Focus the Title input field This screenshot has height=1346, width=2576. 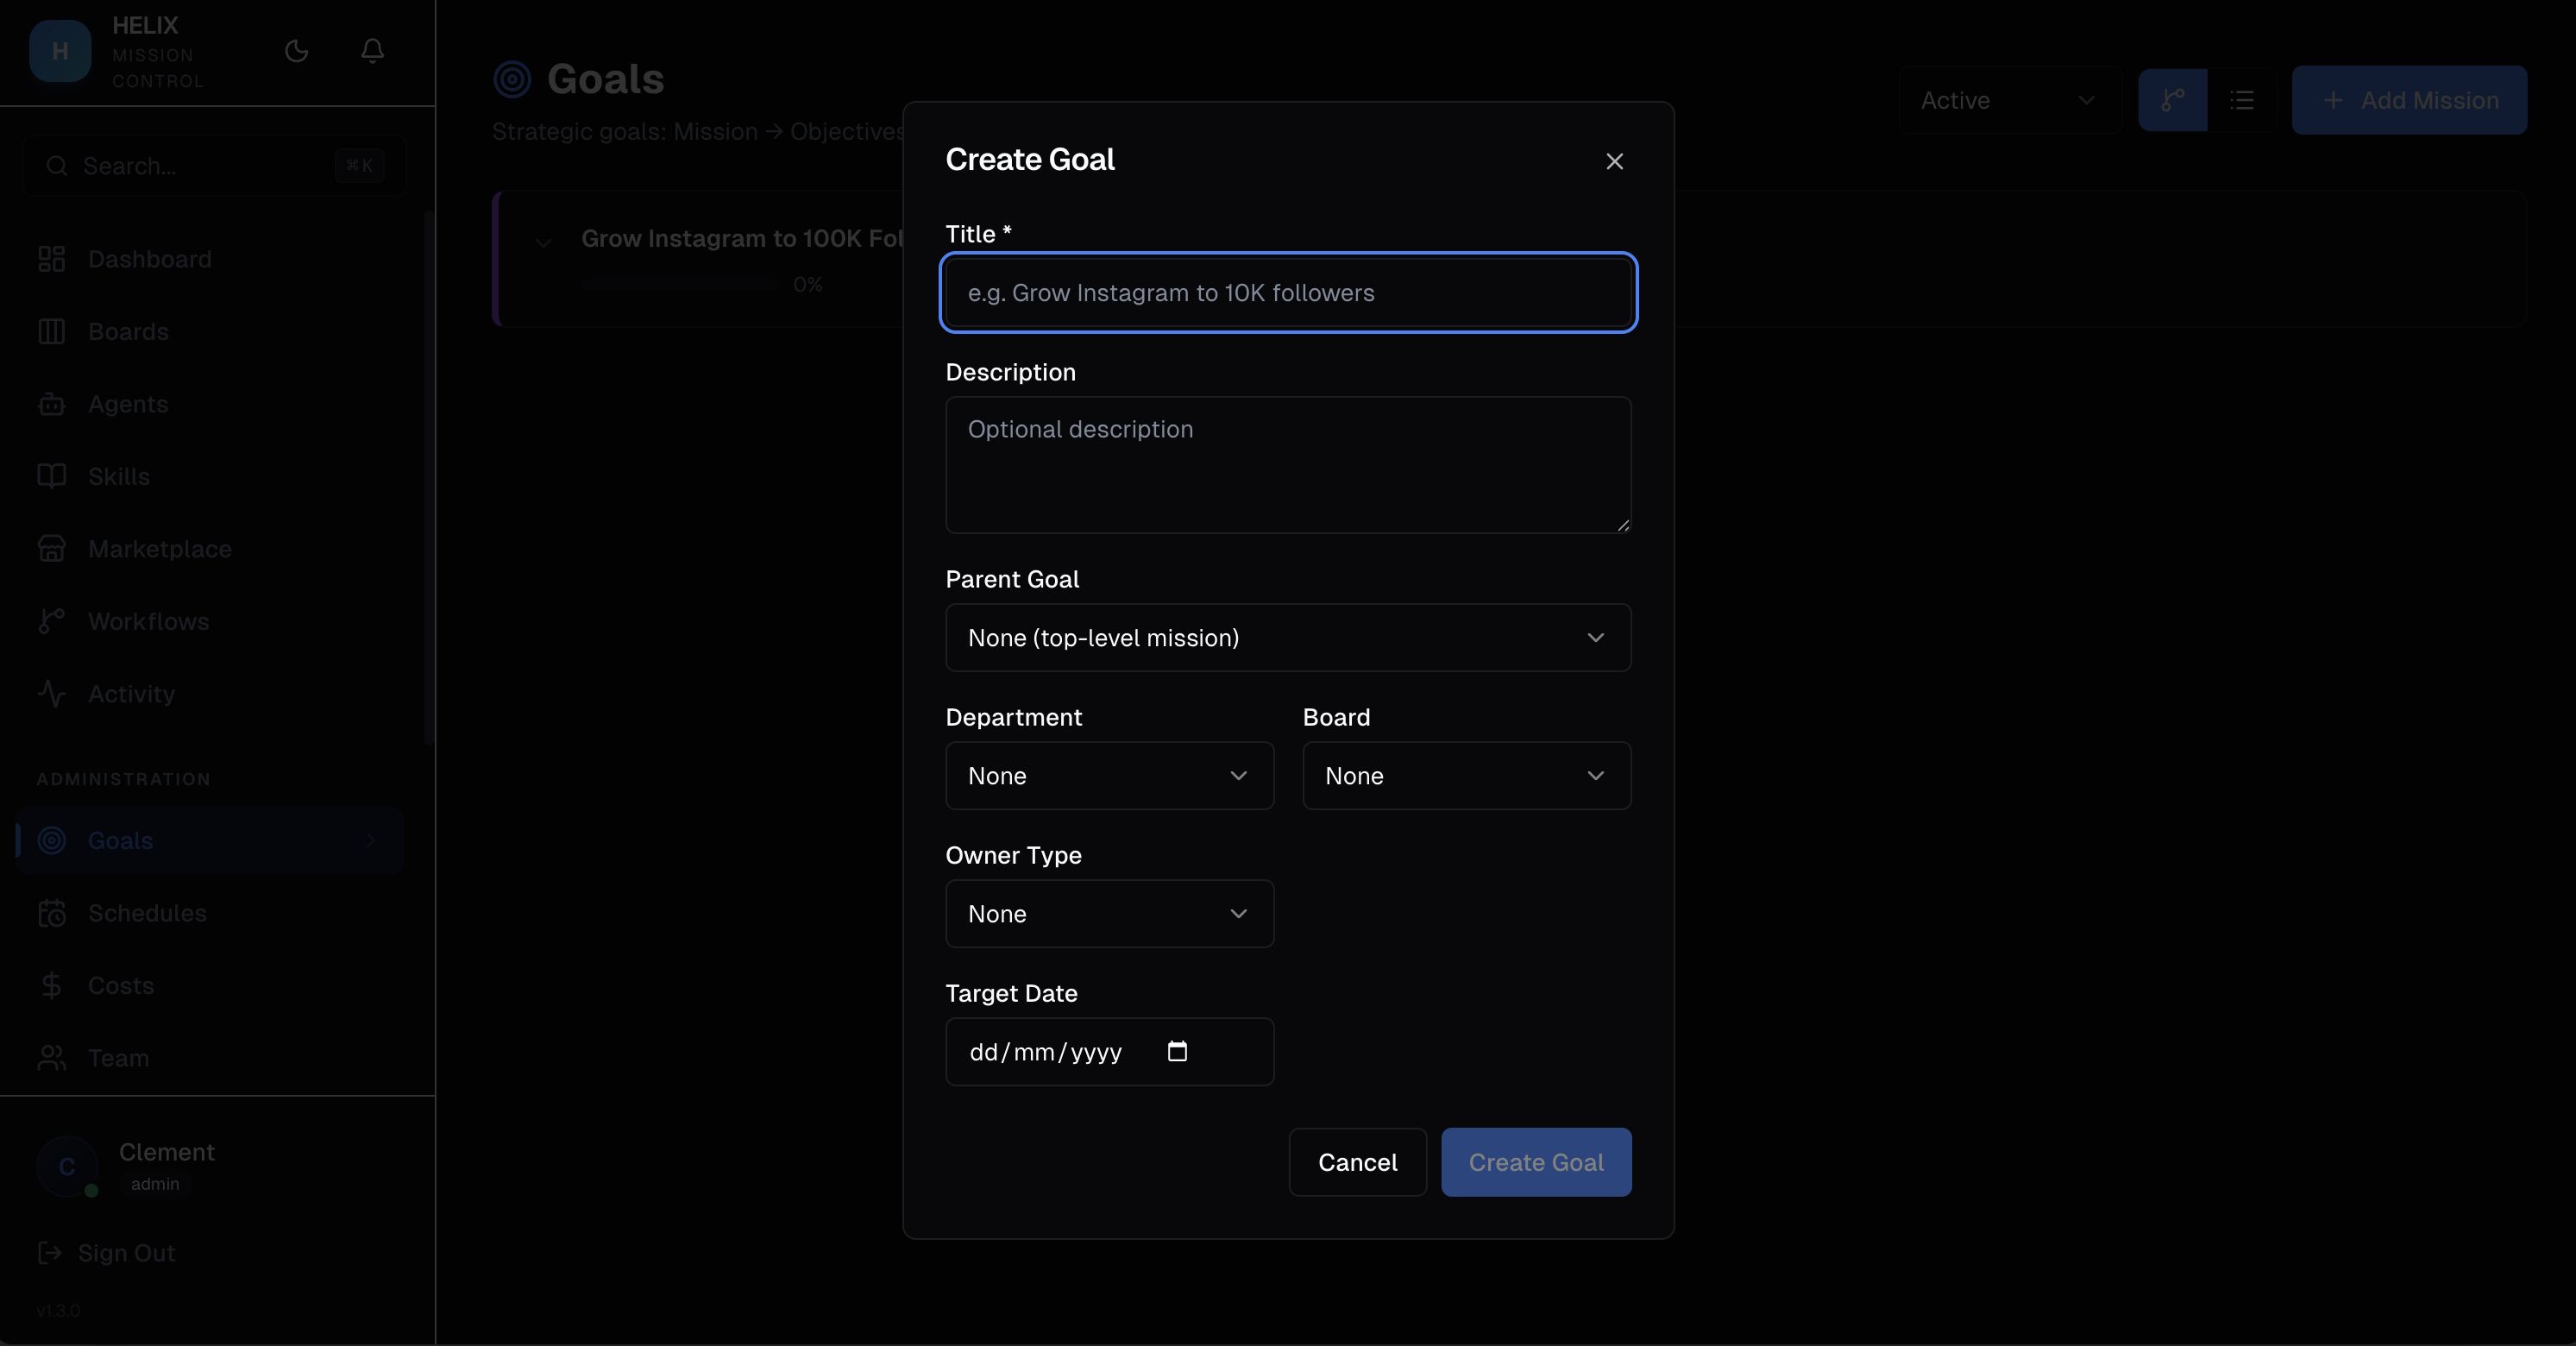[1288, 293]
